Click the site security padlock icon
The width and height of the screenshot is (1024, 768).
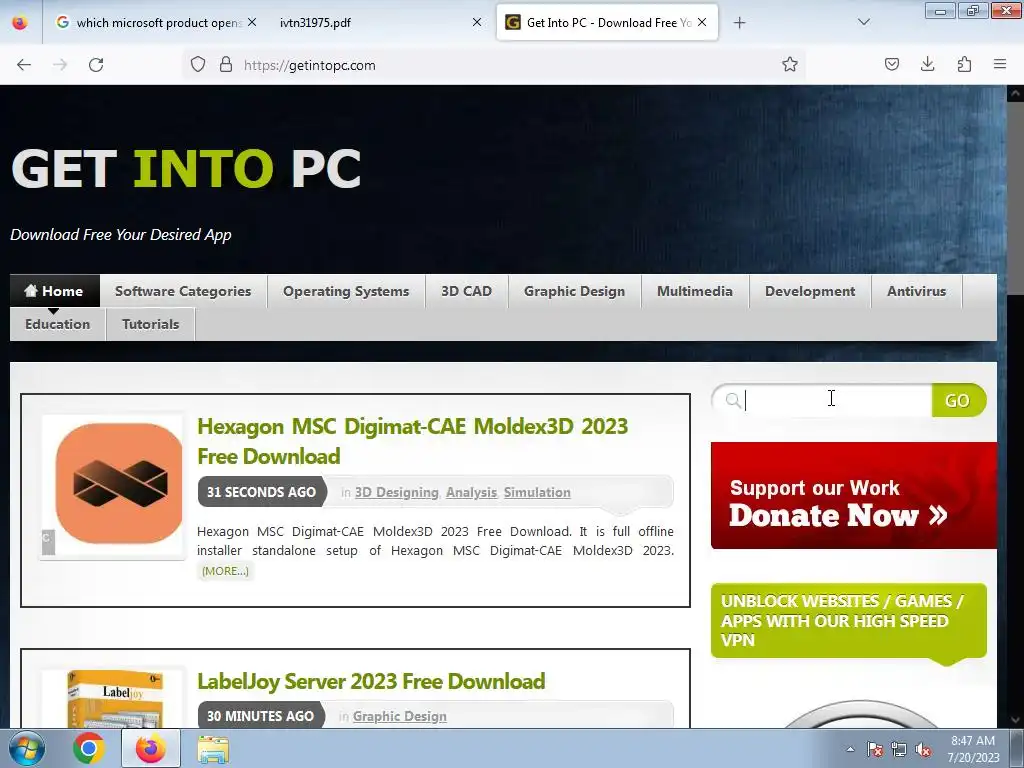pos(226,65)
